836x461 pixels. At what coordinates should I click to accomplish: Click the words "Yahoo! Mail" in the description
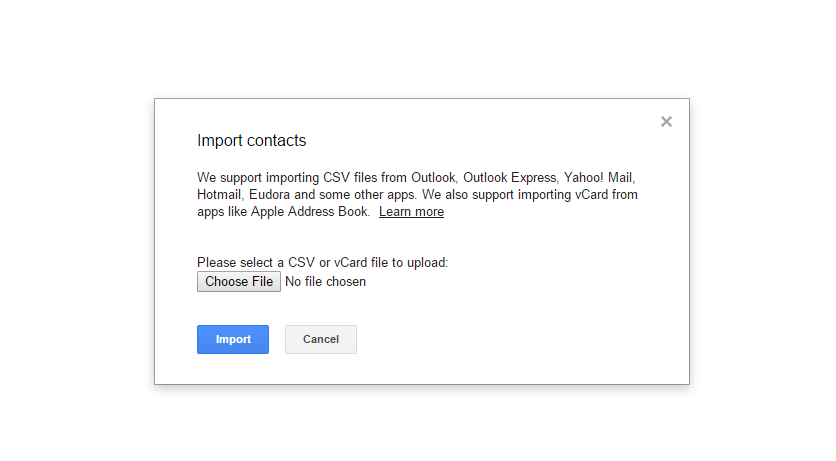599,177
